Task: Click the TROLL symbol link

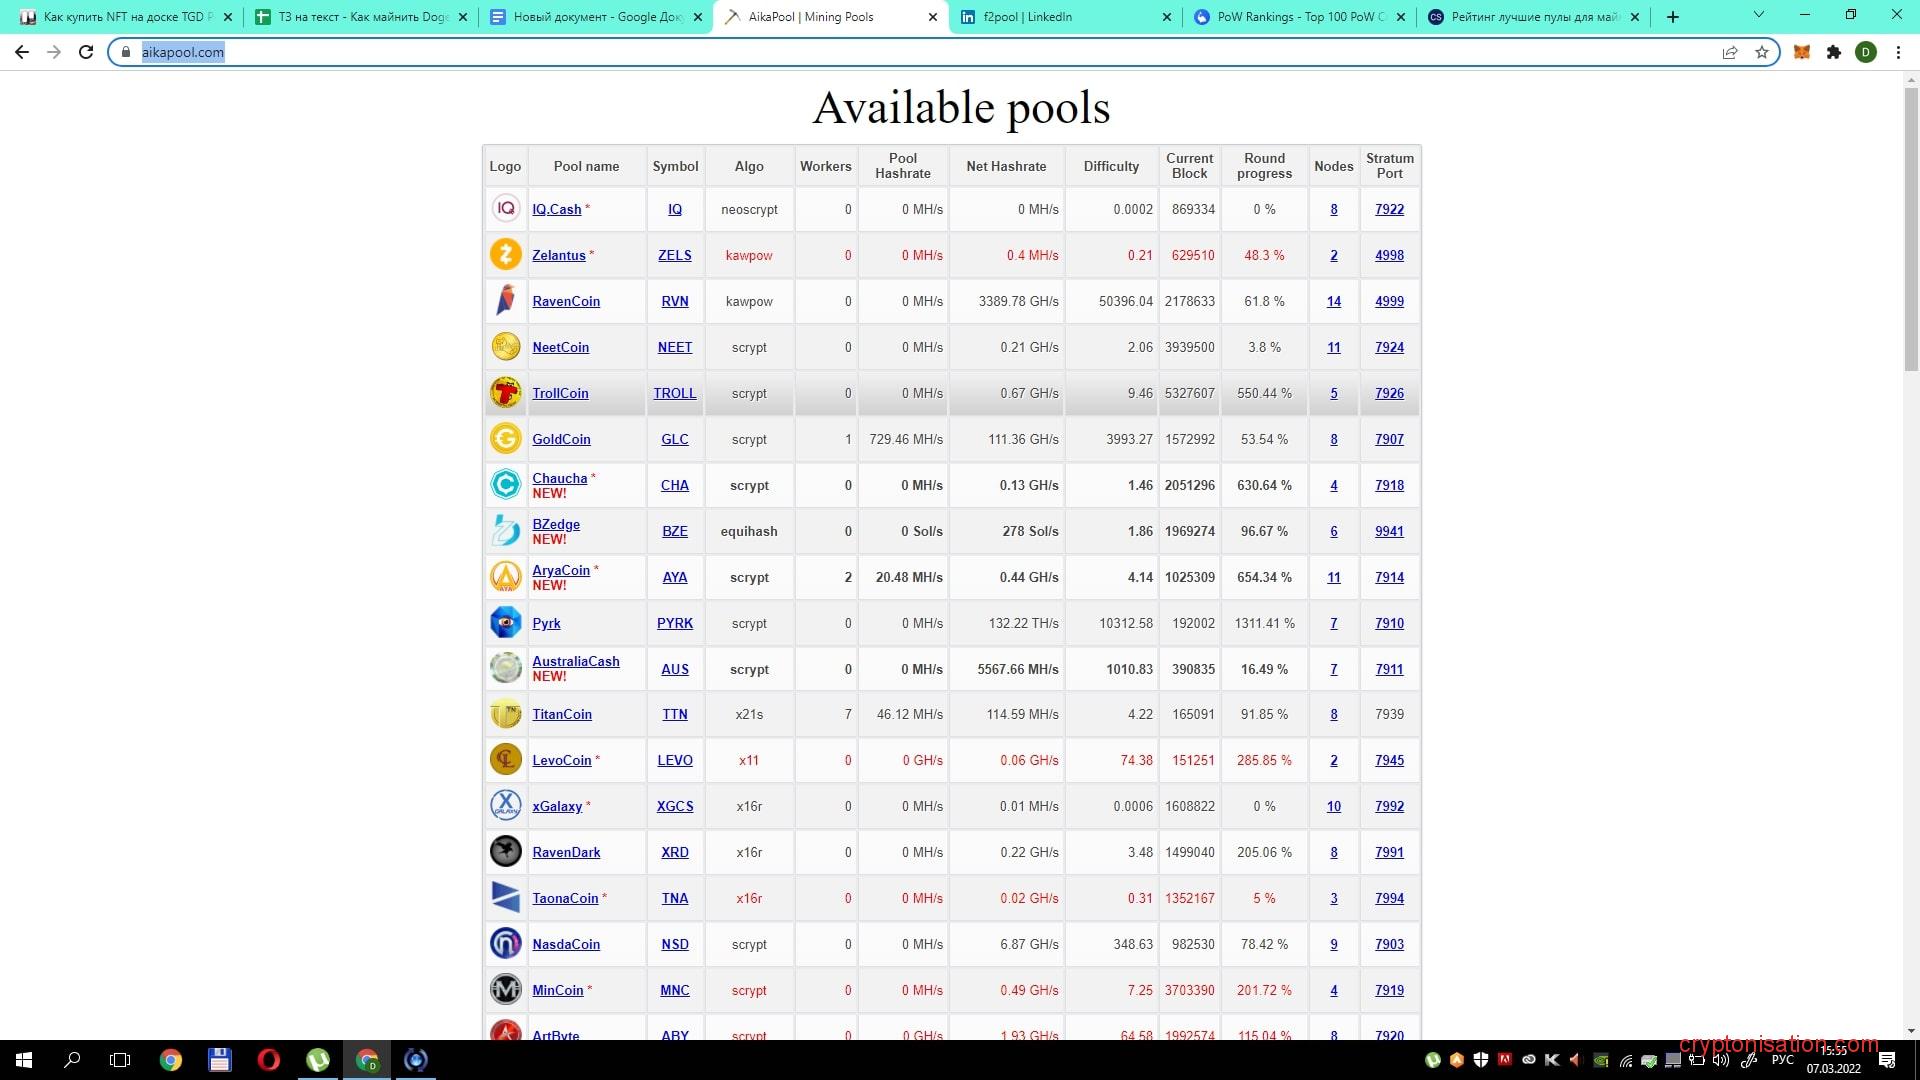Action: click(x=675, y=393)
